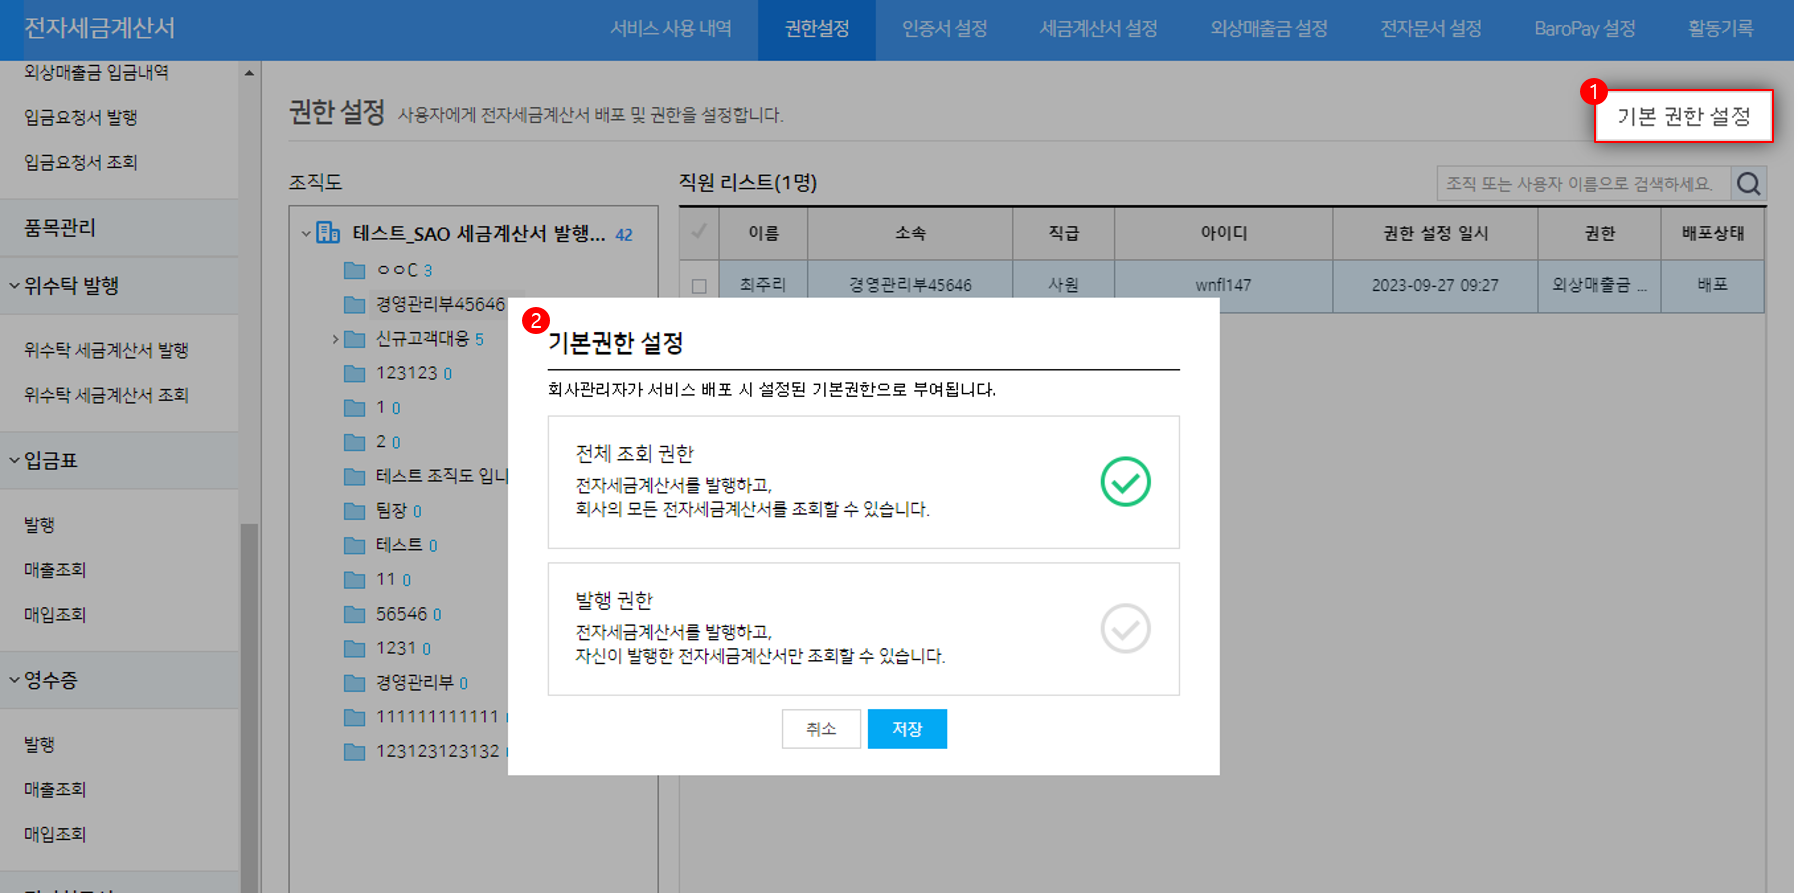Click the 전자세금계산서 header title
This screenshot has width=1806, height=893.
99,28
